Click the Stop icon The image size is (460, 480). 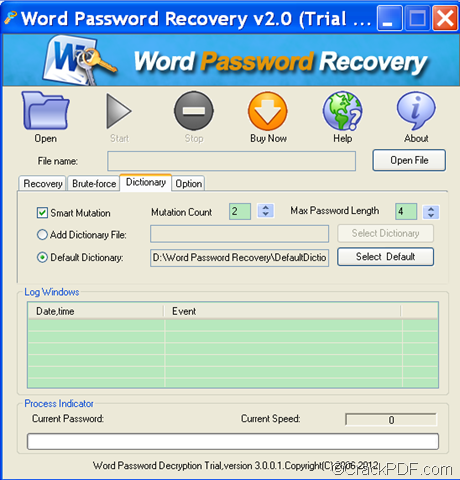[194, 111]
